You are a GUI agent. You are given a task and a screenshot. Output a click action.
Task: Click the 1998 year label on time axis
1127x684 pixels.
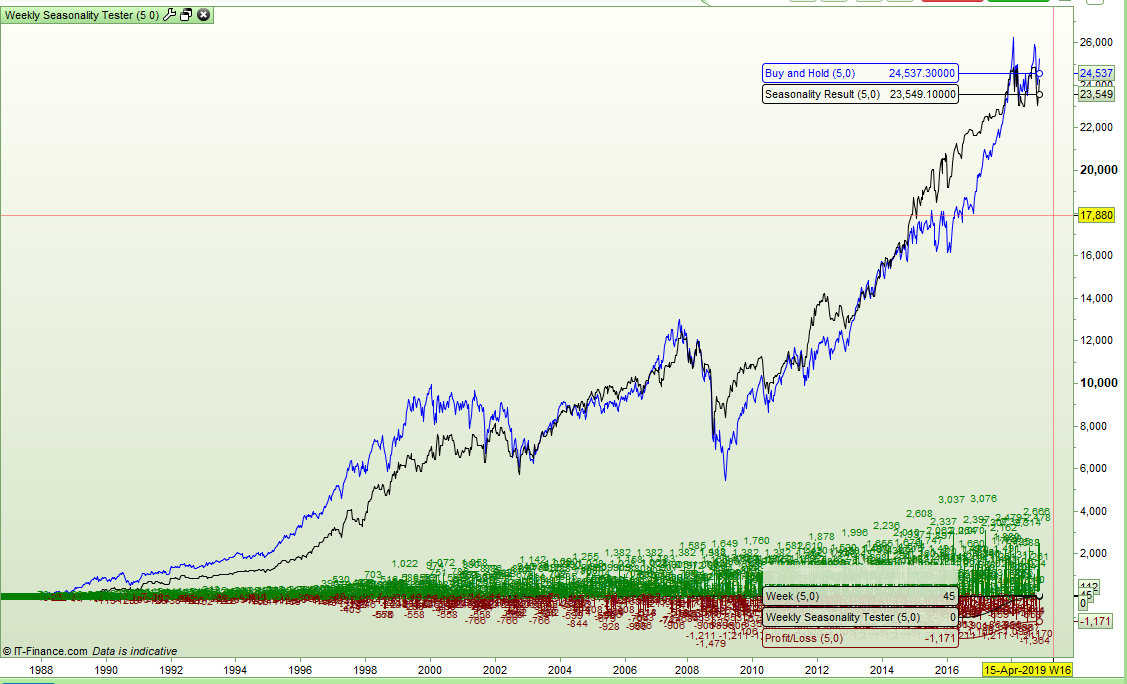click(x=365, y=670)
